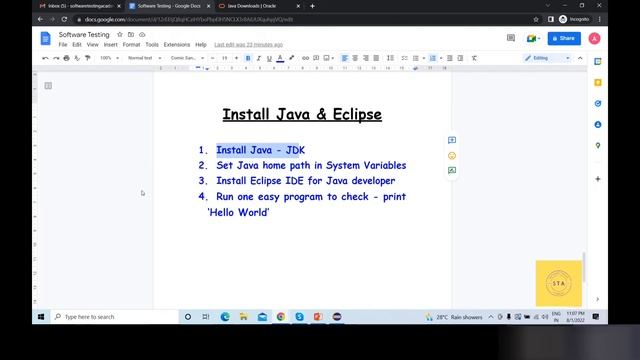The width and height of the screenshot is (640, 360).
Task: Open the zoom level dropdown
Action: [x=109, y=58]
